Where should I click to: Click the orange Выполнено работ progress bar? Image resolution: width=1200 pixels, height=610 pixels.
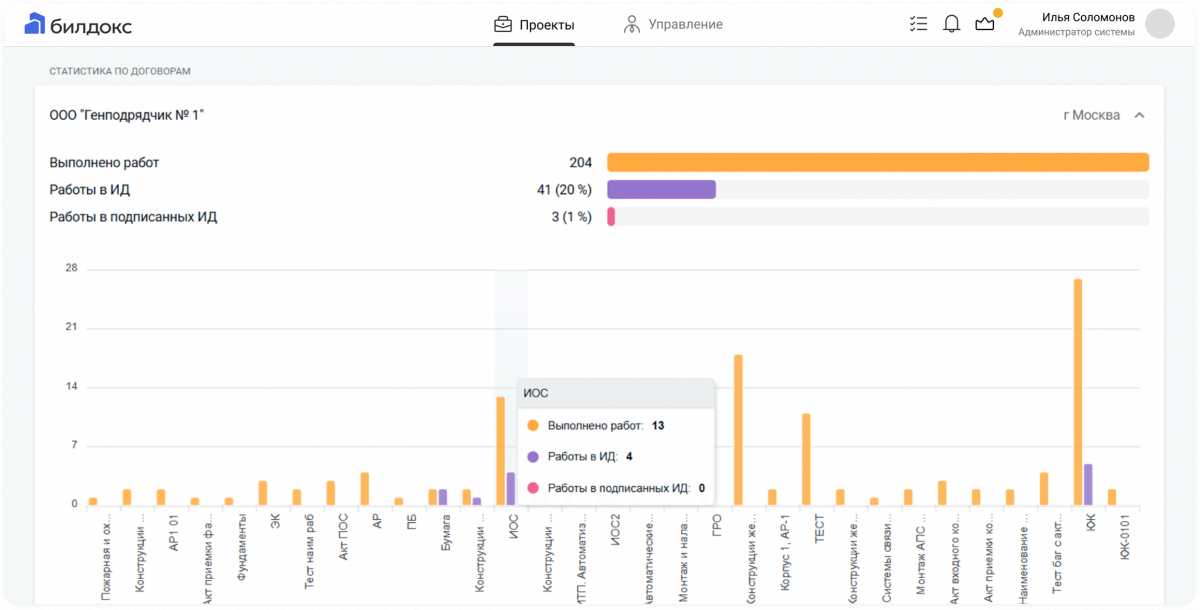pos(877,162)
